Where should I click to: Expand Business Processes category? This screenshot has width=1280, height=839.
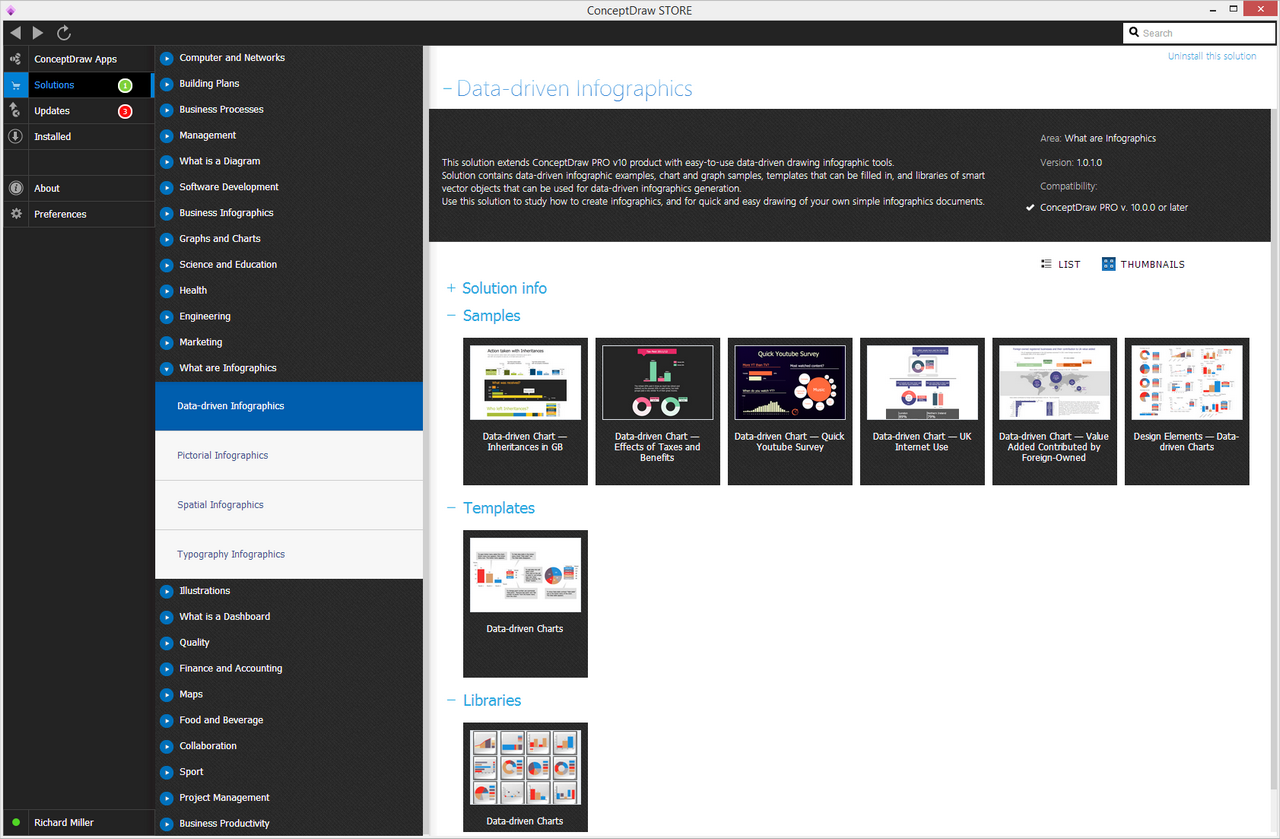coord(167,110)
